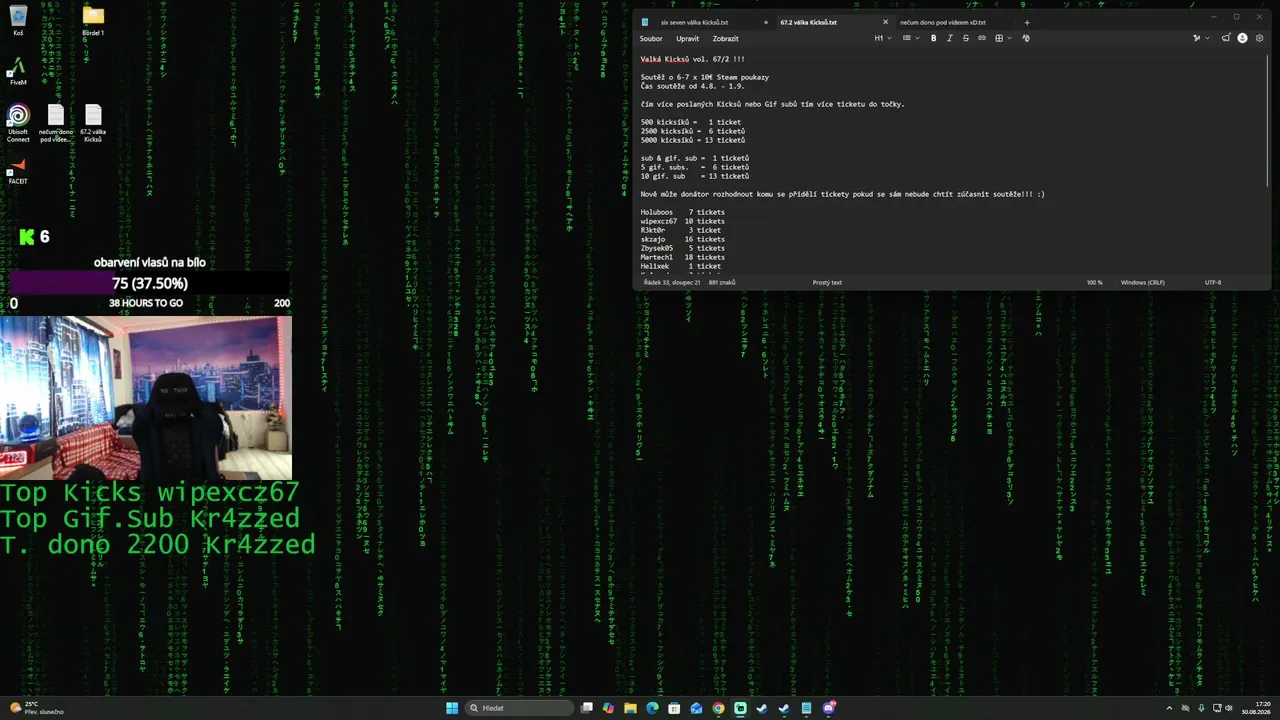1280x720 pixels.
Task: Close the 67.2 válka Kicksů.txt tab
Action: [885, 22]
